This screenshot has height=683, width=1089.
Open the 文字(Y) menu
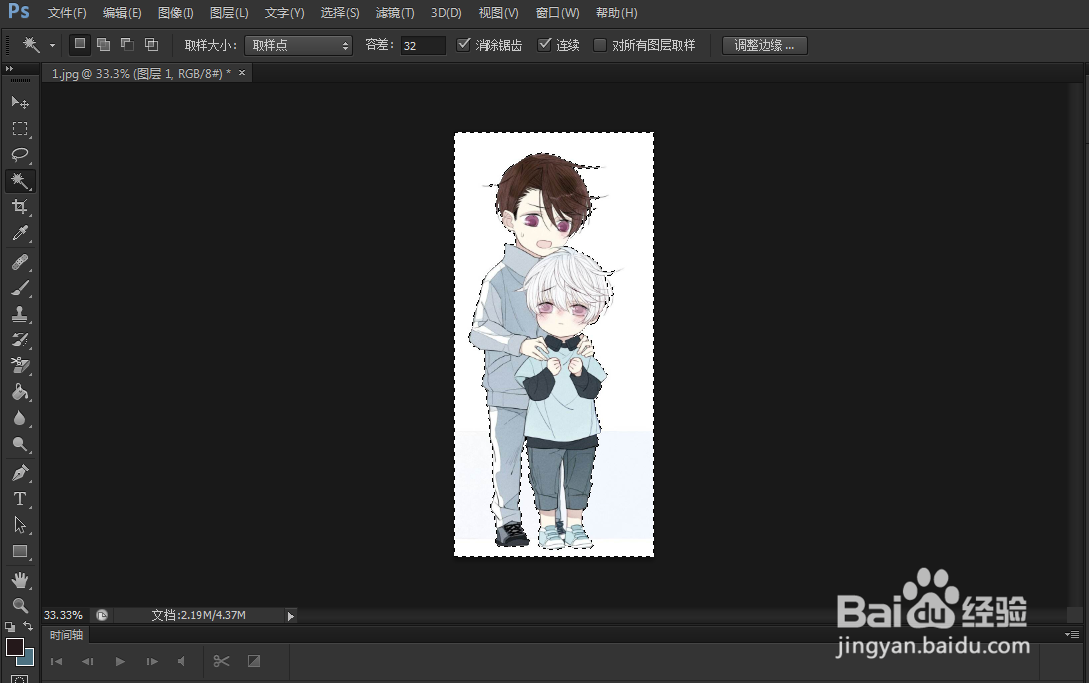point(284,13)
